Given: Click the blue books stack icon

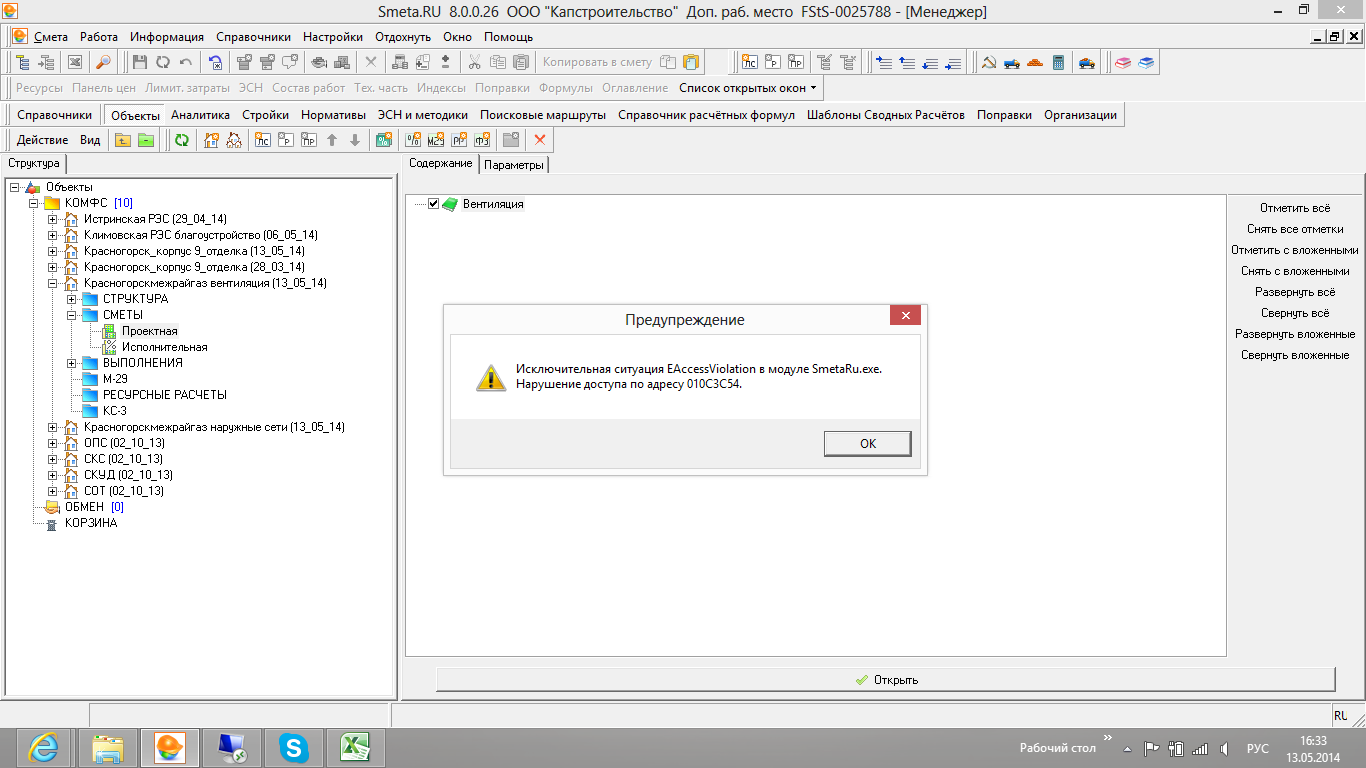Looking at the screenshot, I should click(x=1146, y=62).
